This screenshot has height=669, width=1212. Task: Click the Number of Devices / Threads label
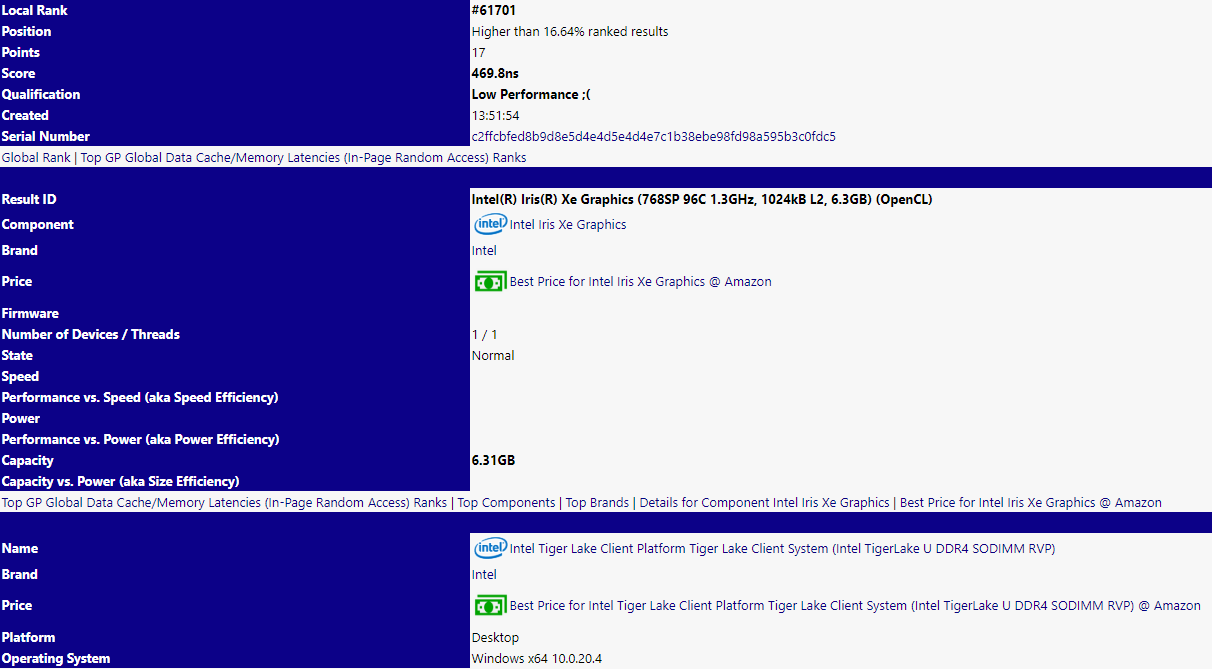[x=91, y=334]
